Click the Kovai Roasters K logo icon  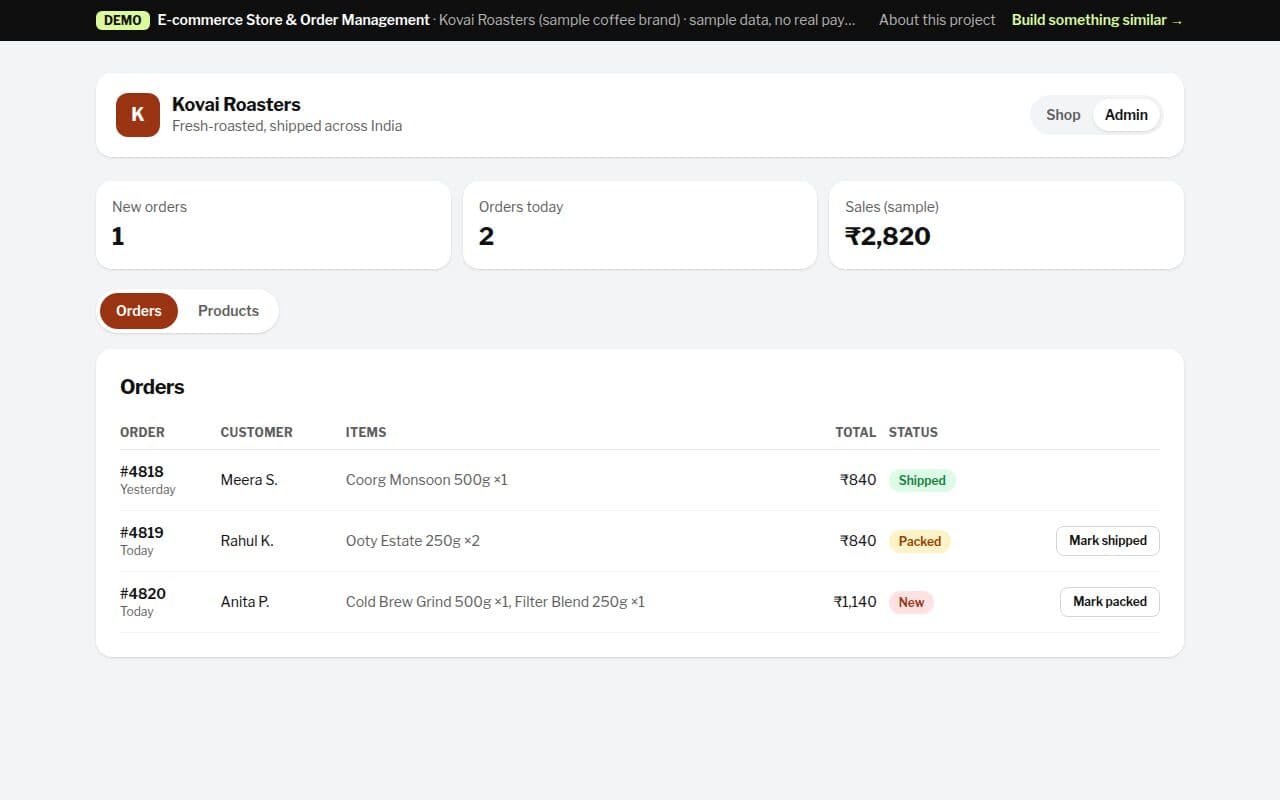138,115
